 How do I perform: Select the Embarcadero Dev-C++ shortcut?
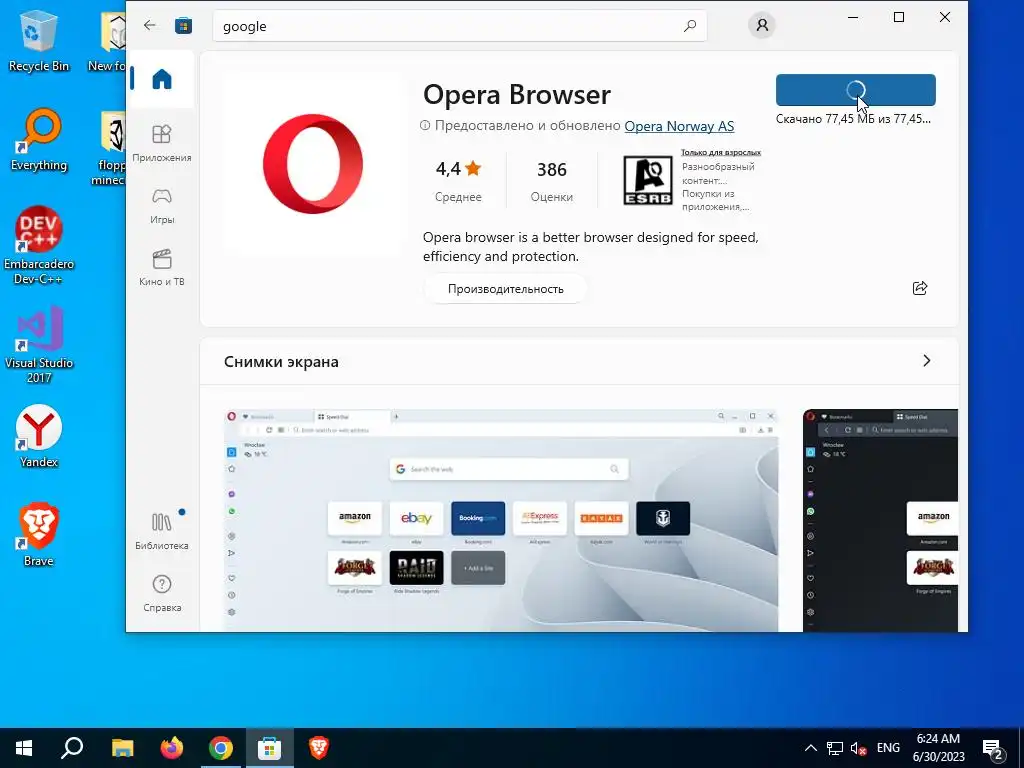click(x=39, y=246)
